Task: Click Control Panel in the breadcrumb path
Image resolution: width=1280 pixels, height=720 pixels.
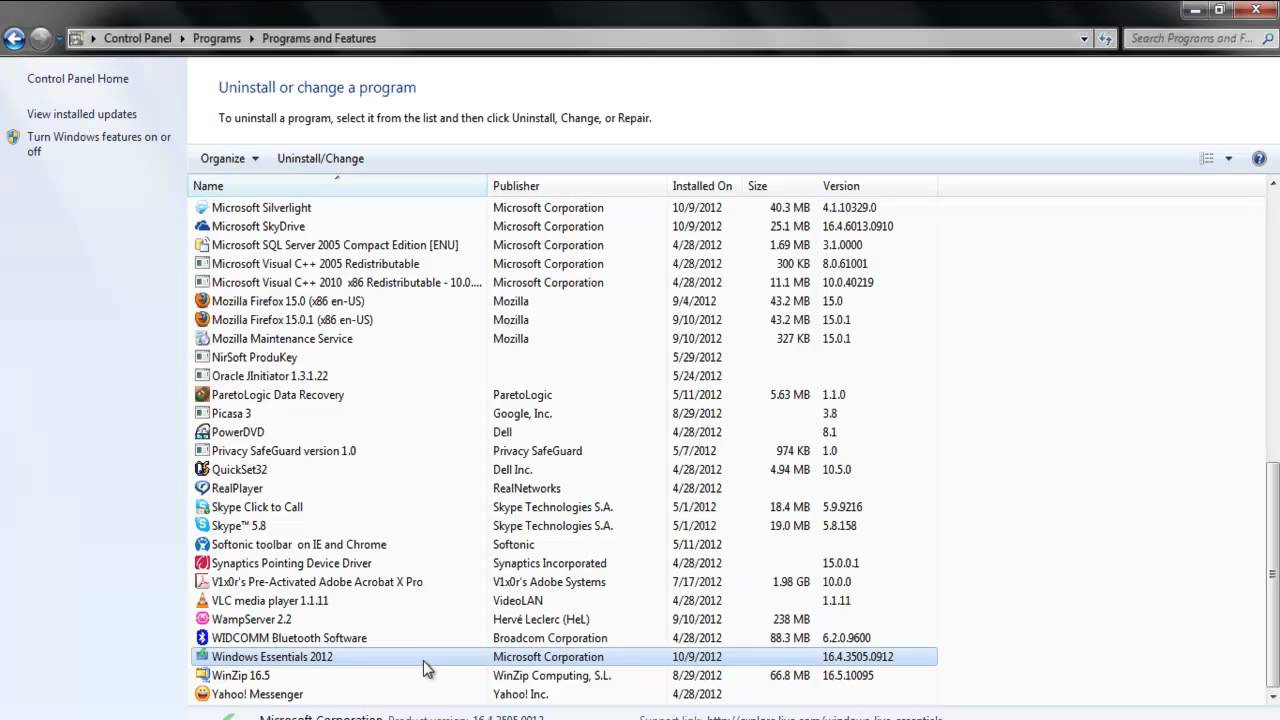Action: coord(138,39)
